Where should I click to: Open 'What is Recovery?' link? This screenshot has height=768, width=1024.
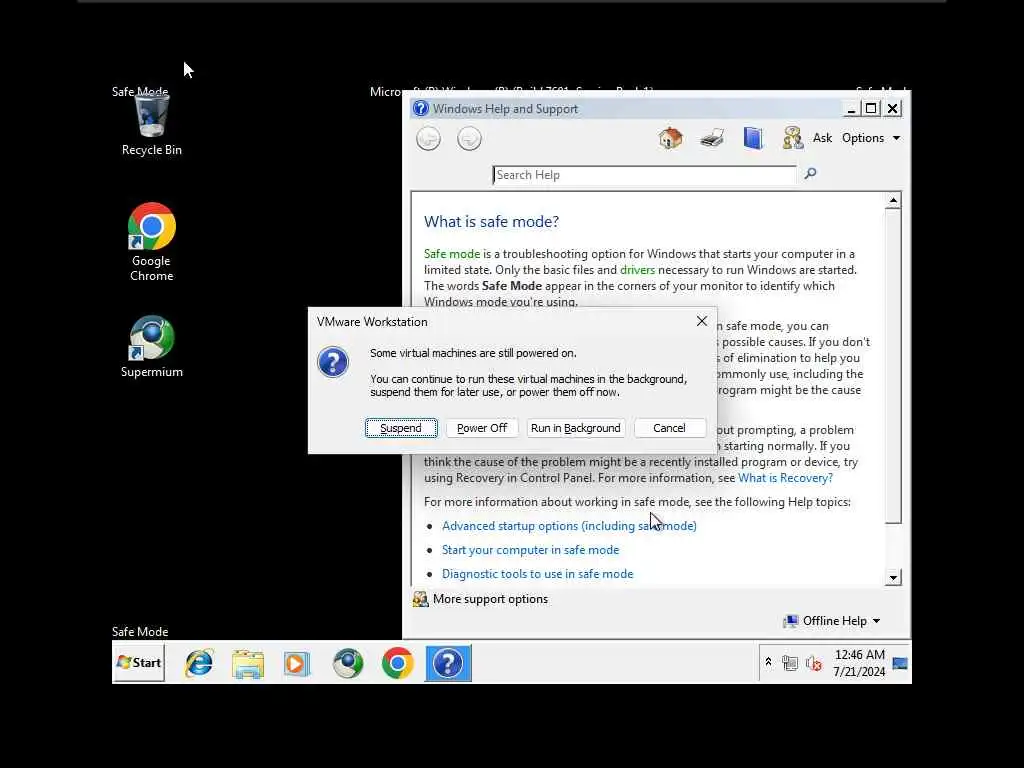[x=785, y=478]
